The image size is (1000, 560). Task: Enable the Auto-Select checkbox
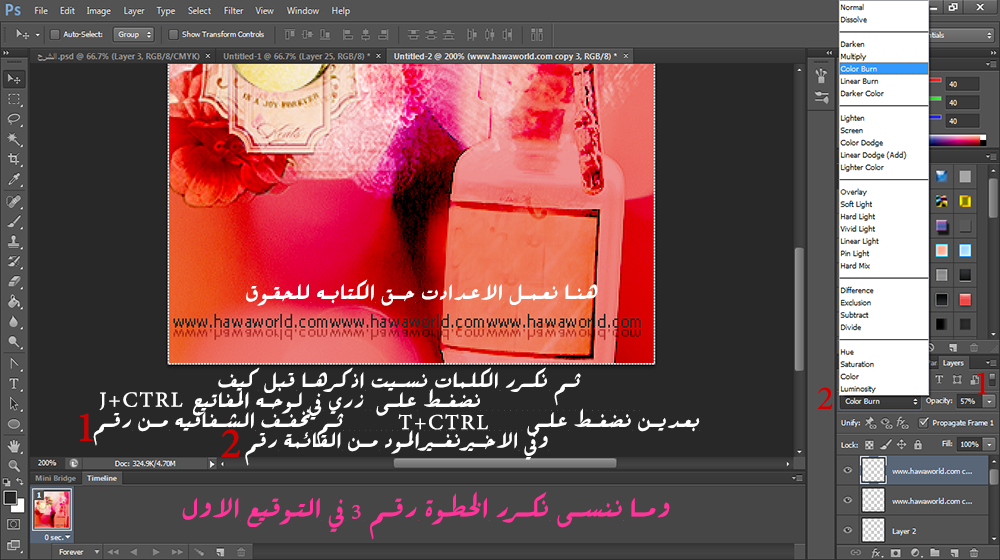[x=54, y=34]
